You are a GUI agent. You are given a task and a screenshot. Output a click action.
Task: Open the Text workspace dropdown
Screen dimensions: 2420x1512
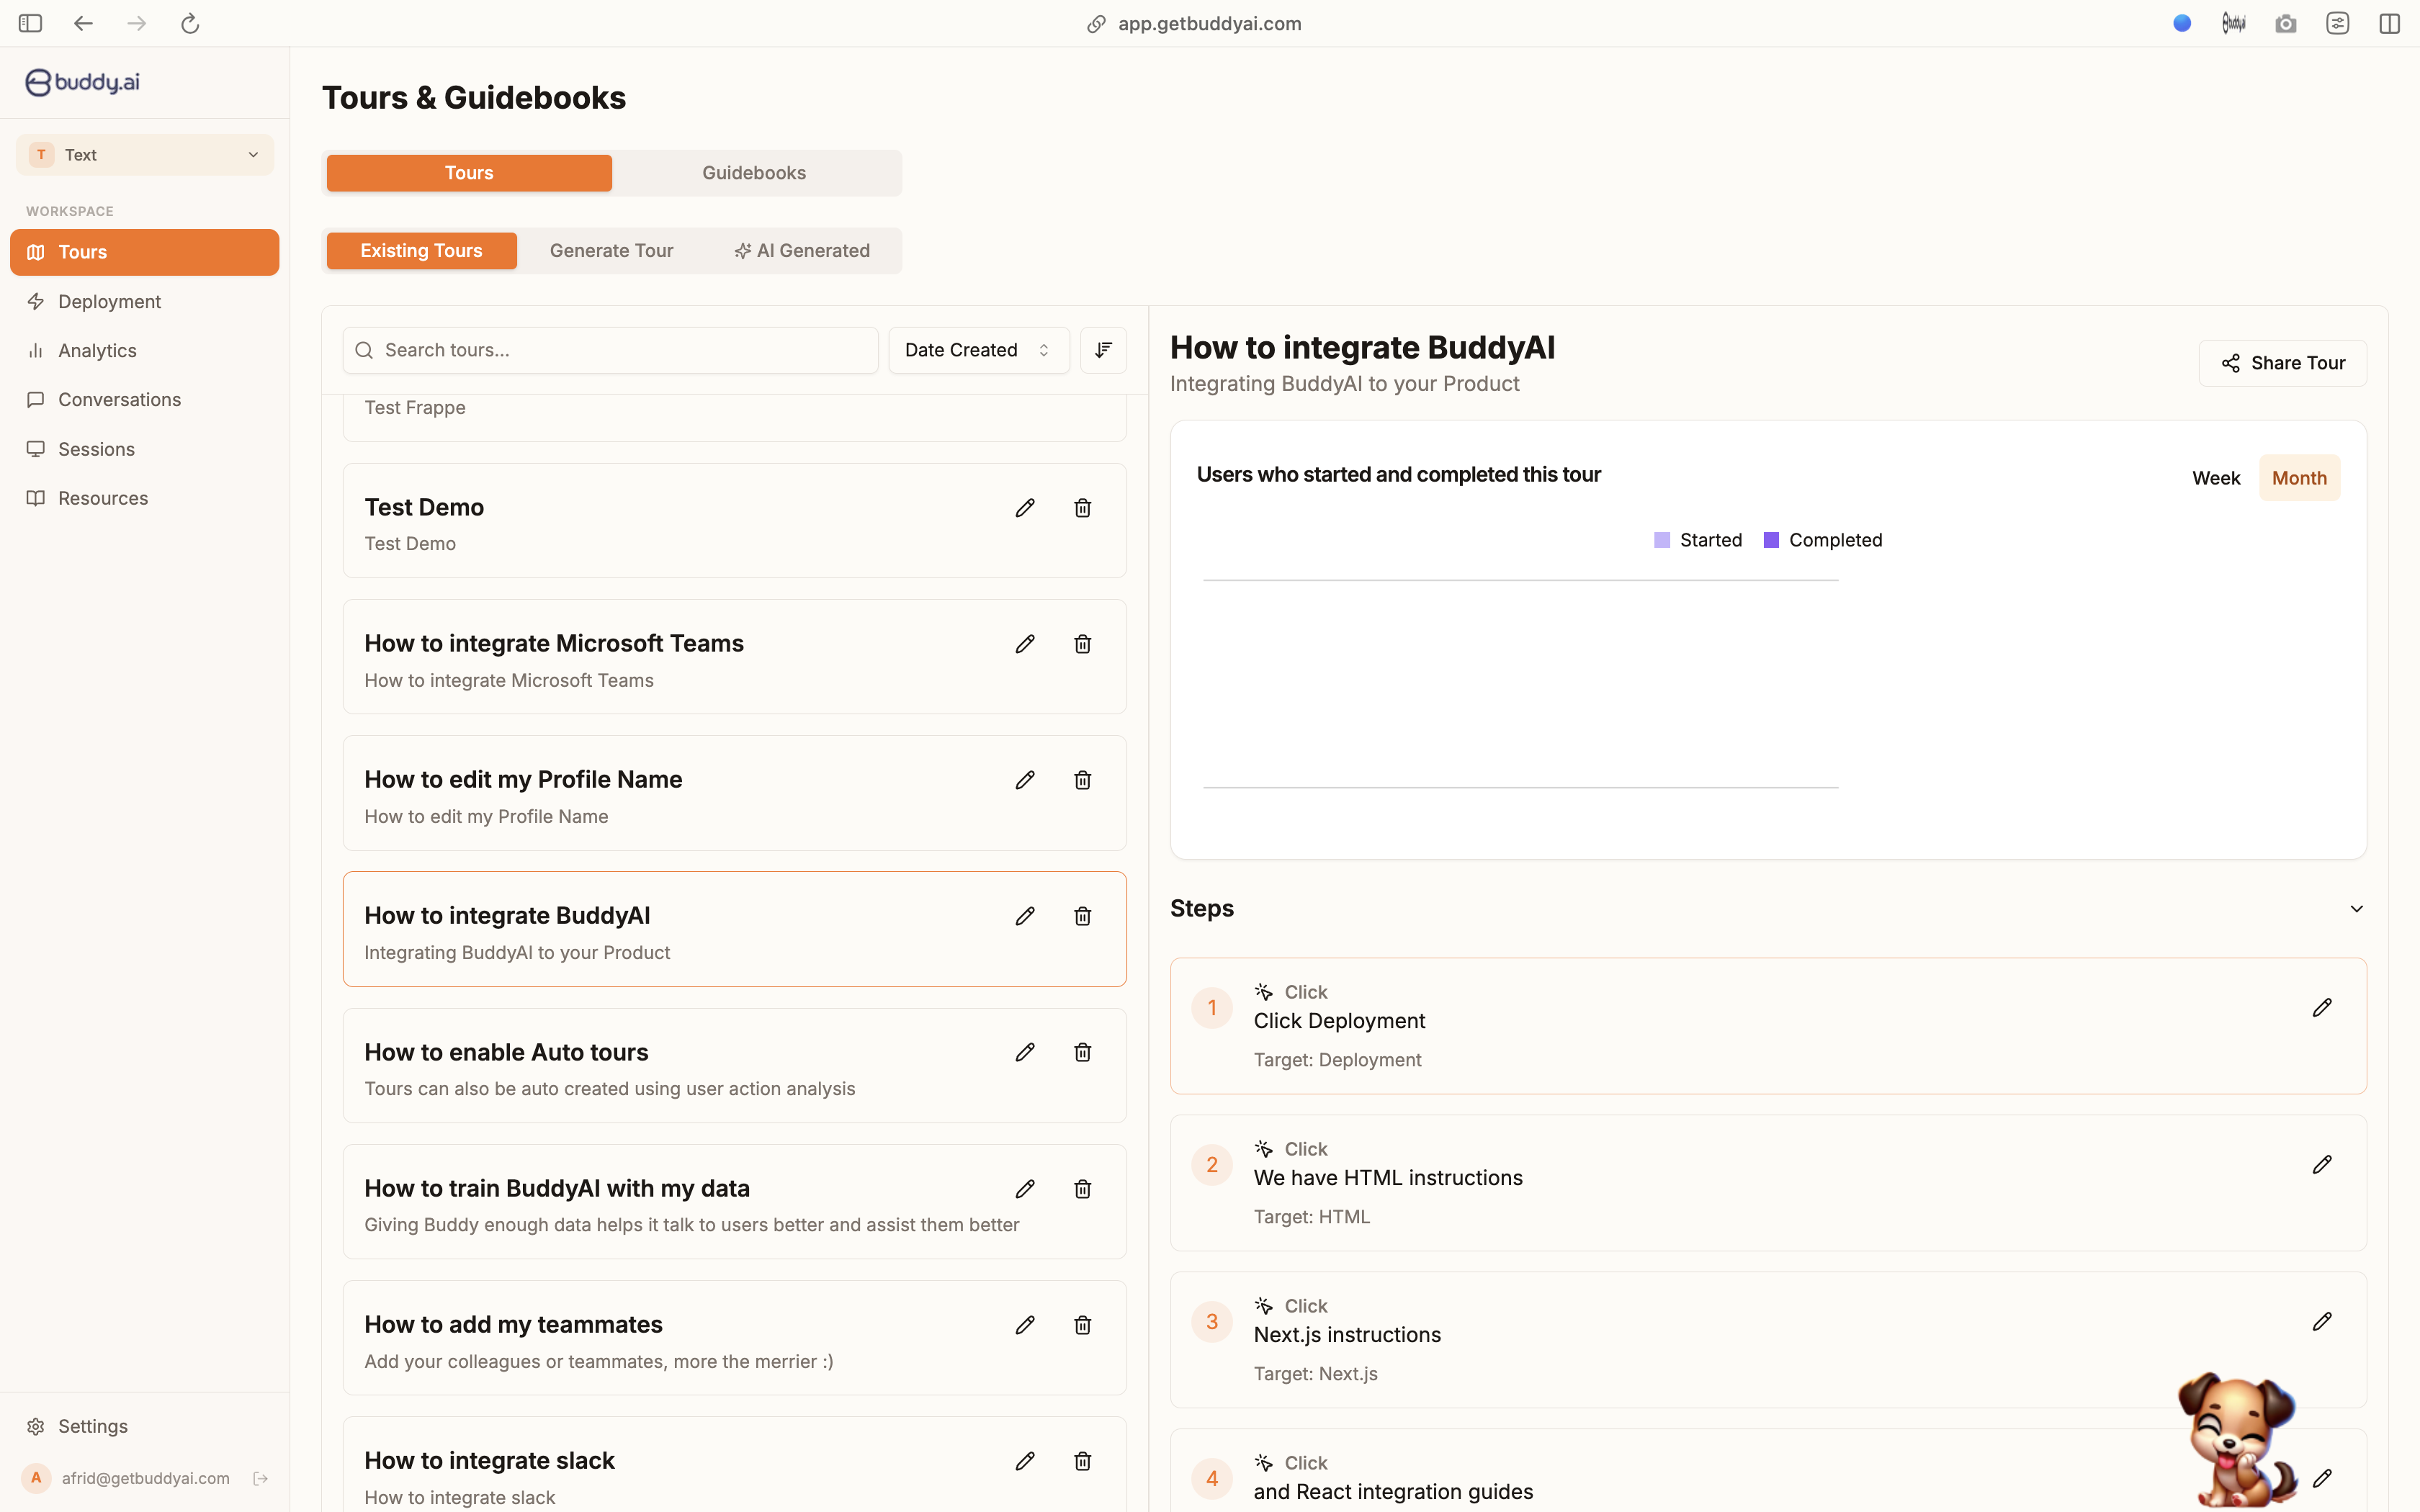[x=145, y=155]
